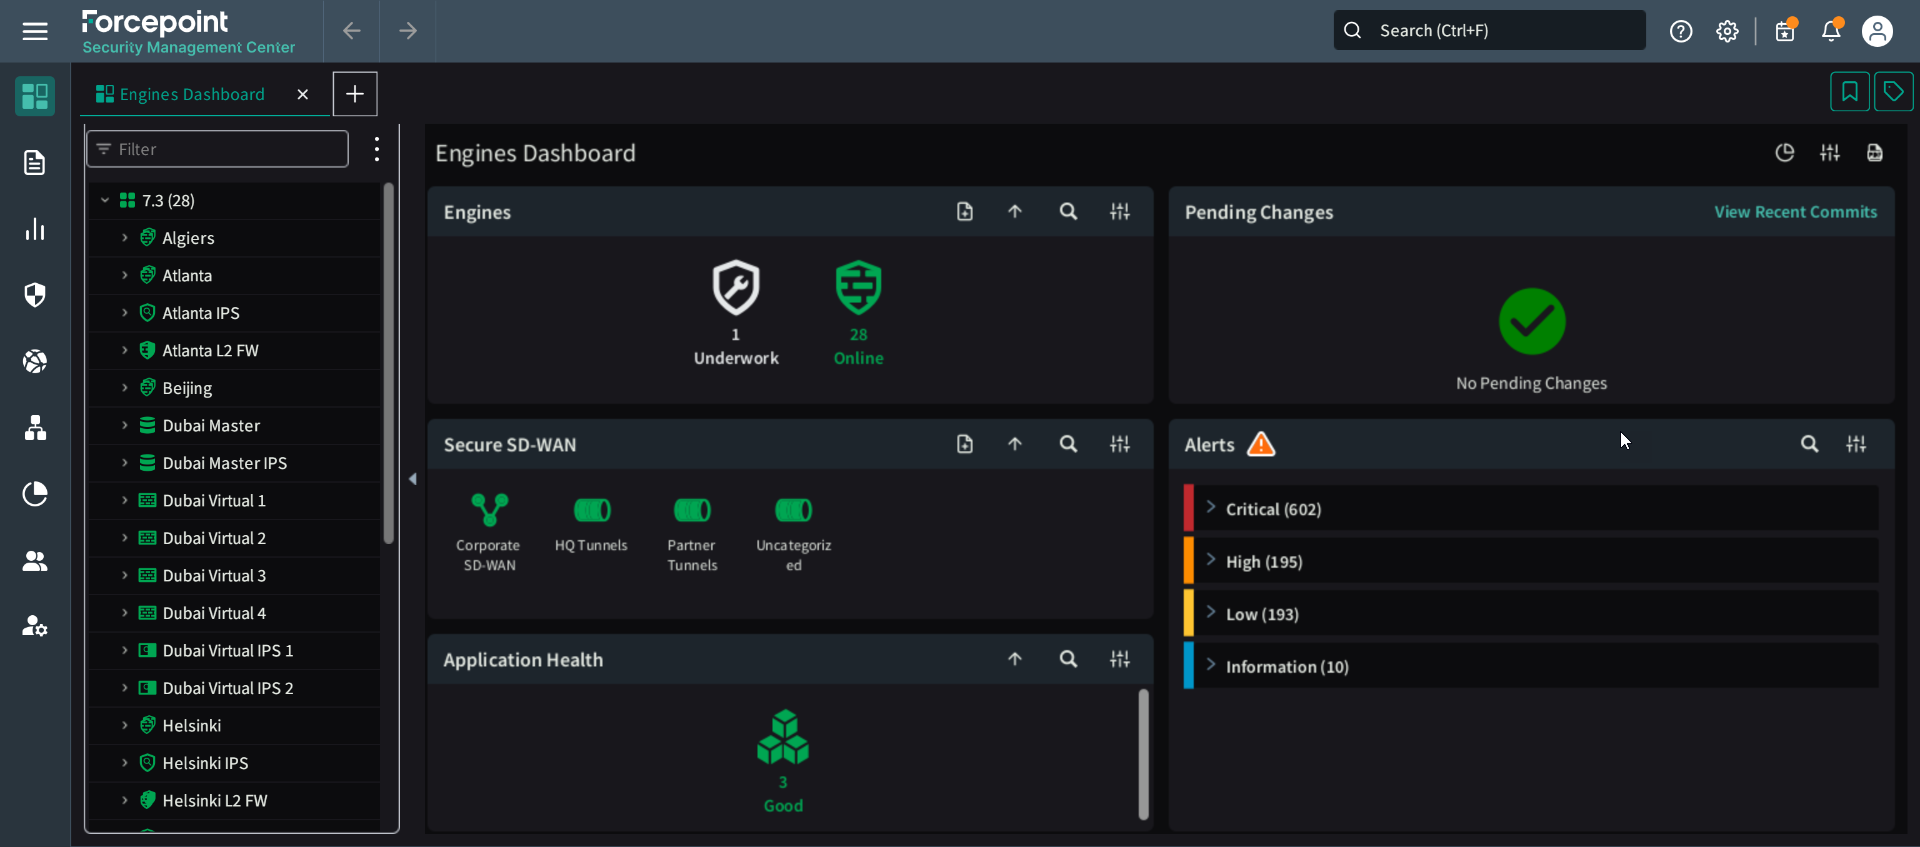The width and height of the screenshot is (1920, 847).
Task: Collapse the 7.3 (28) group
Action: tap(105, 201)
